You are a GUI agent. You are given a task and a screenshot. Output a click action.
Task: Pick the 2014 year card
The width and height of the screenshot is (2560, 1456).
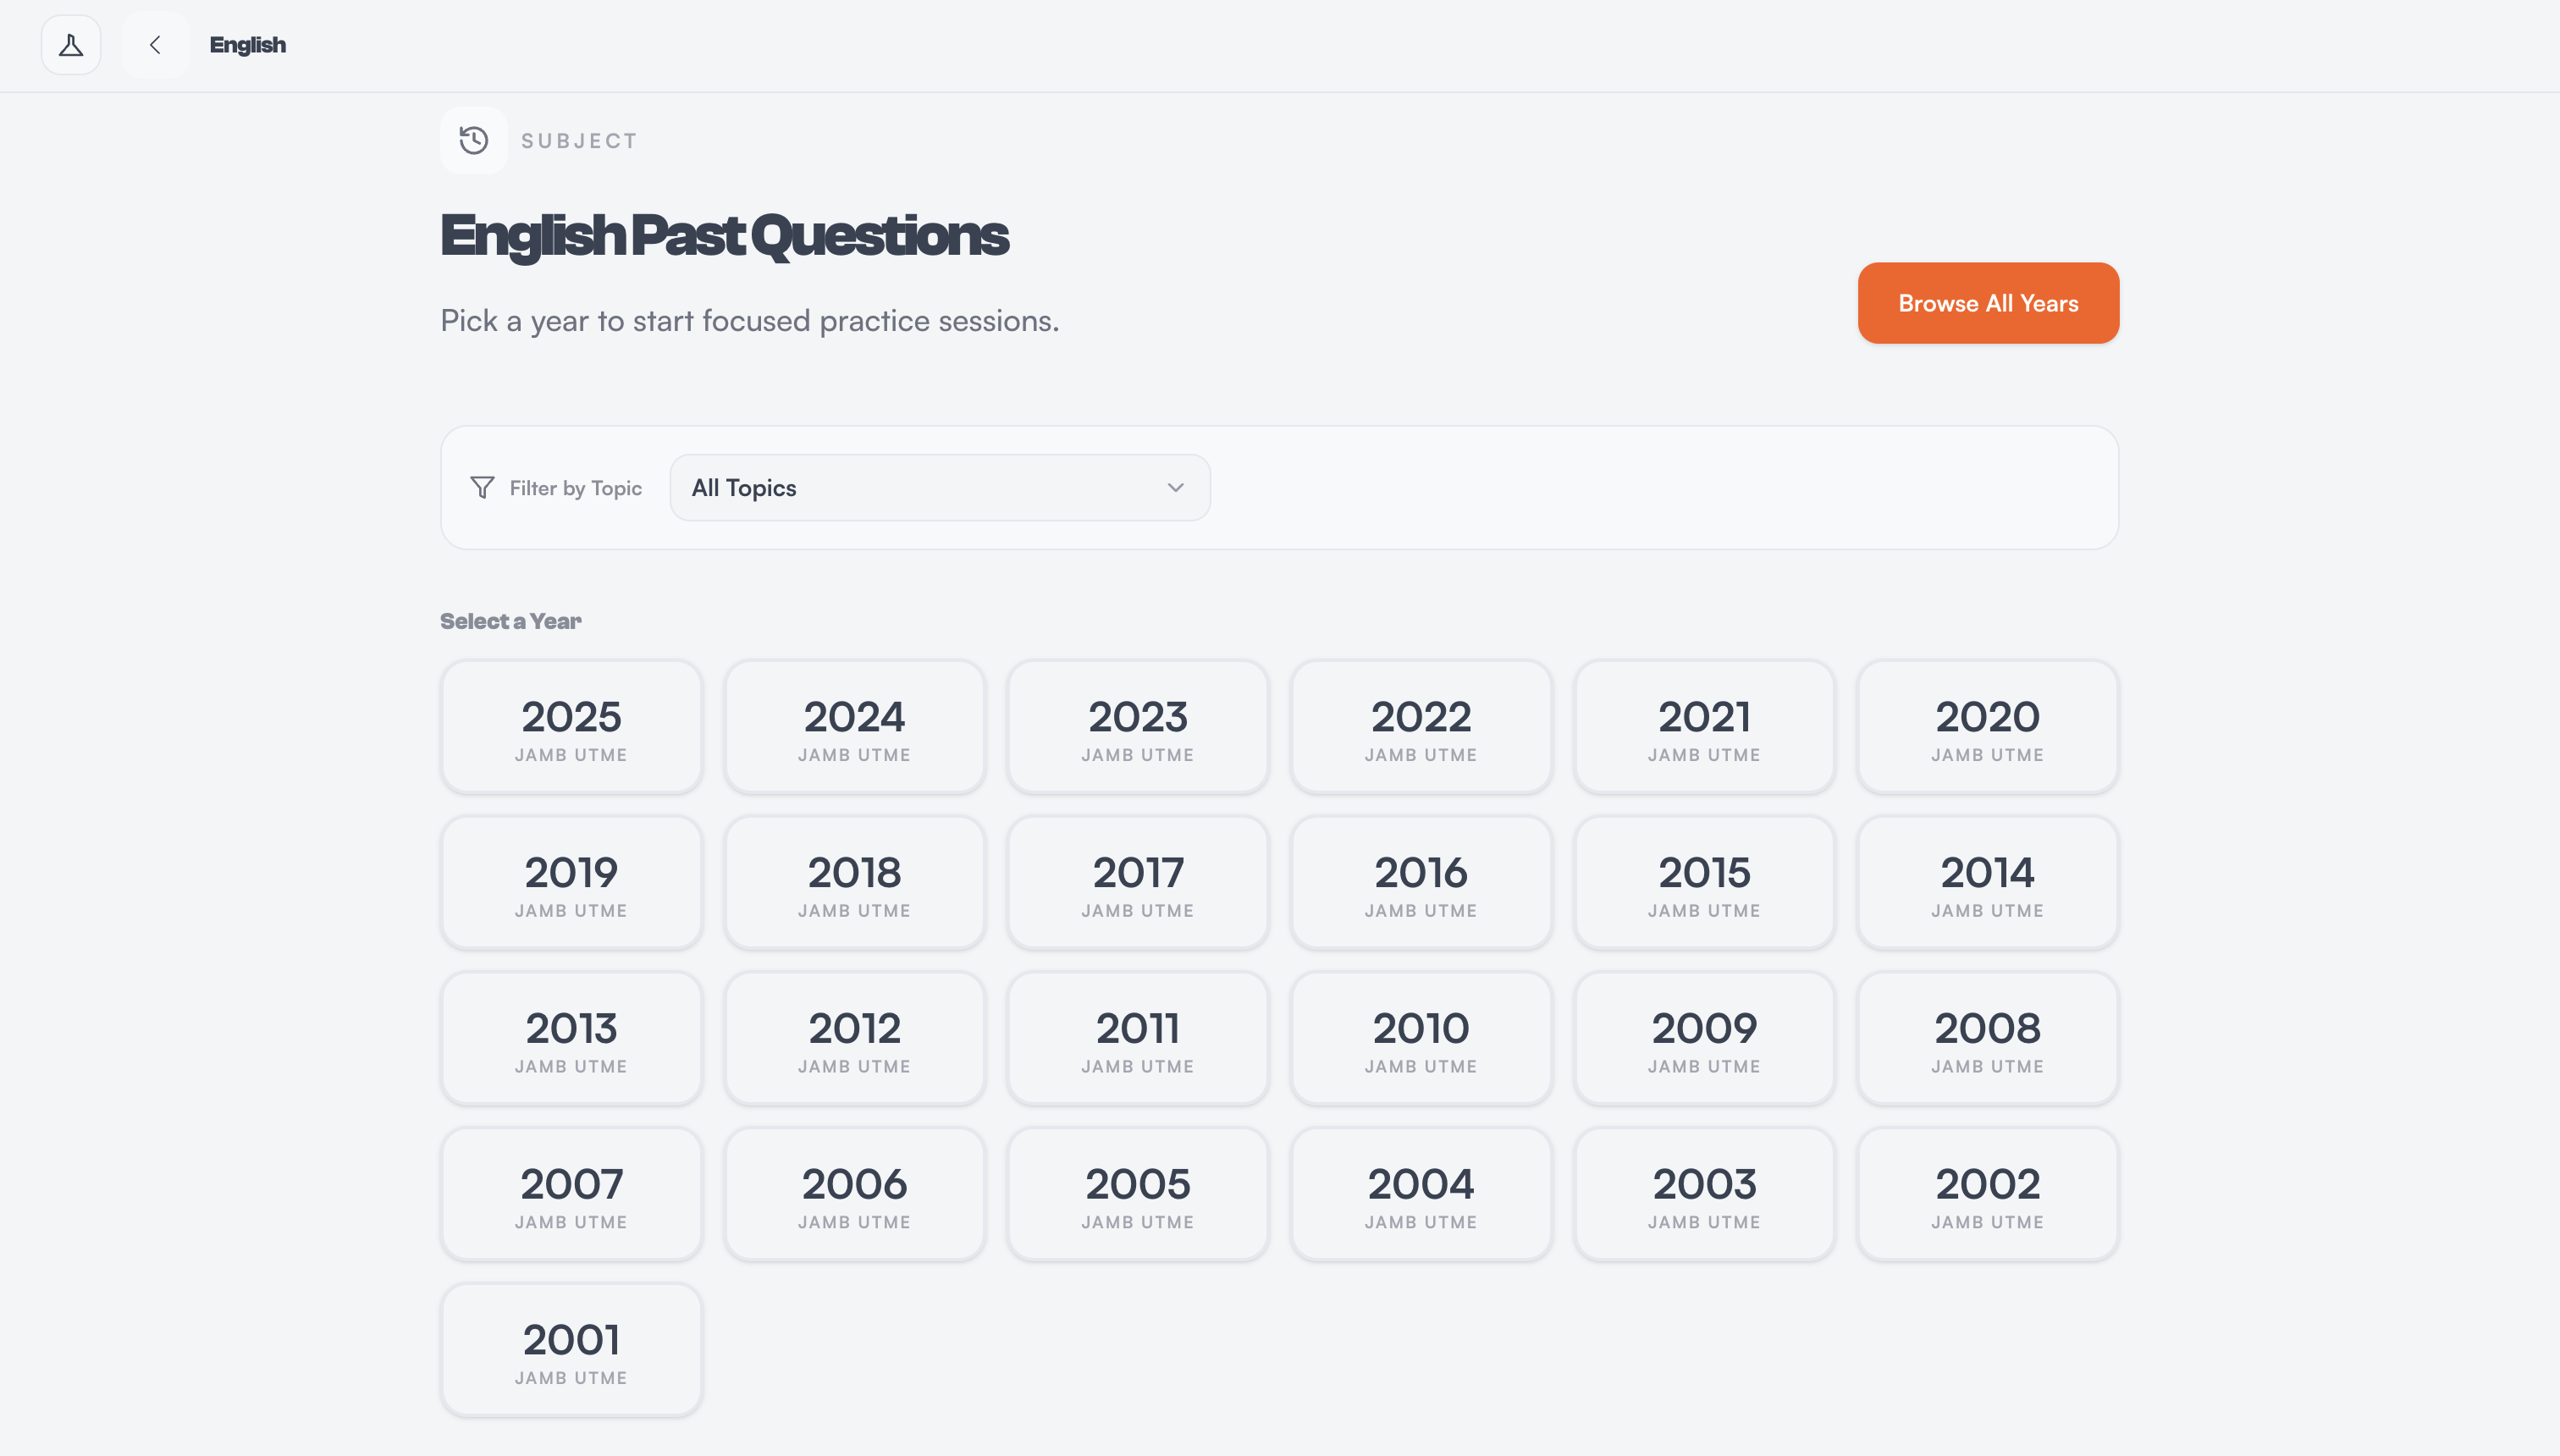pos(1988,883)
